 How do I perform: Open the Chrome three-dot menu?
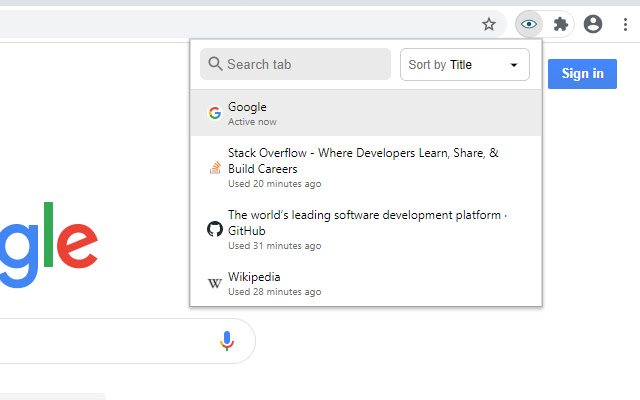click(625, 24)
